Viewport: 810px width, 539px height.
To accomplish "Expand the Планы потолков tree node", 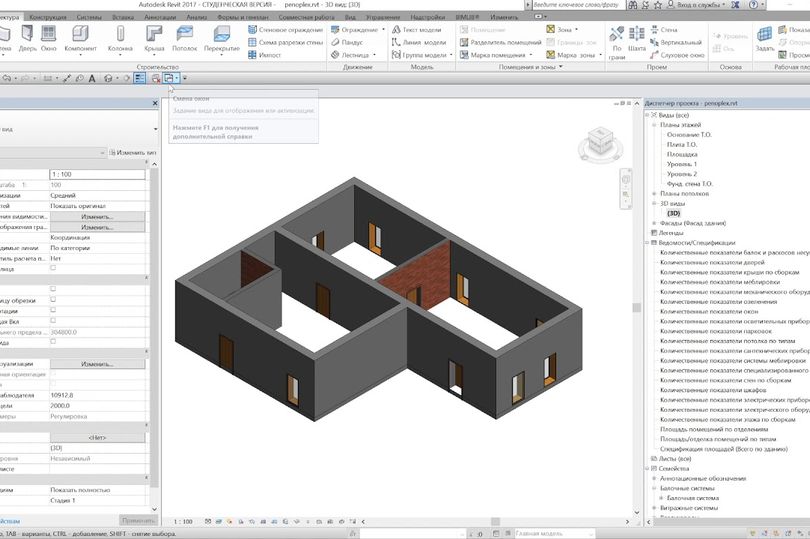I will 655,193.
